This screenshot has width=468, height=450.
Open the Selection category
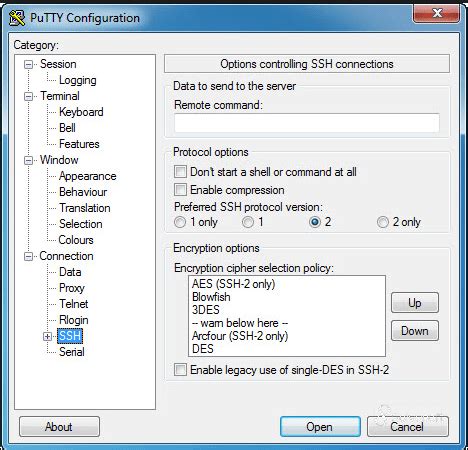[81, 224]
